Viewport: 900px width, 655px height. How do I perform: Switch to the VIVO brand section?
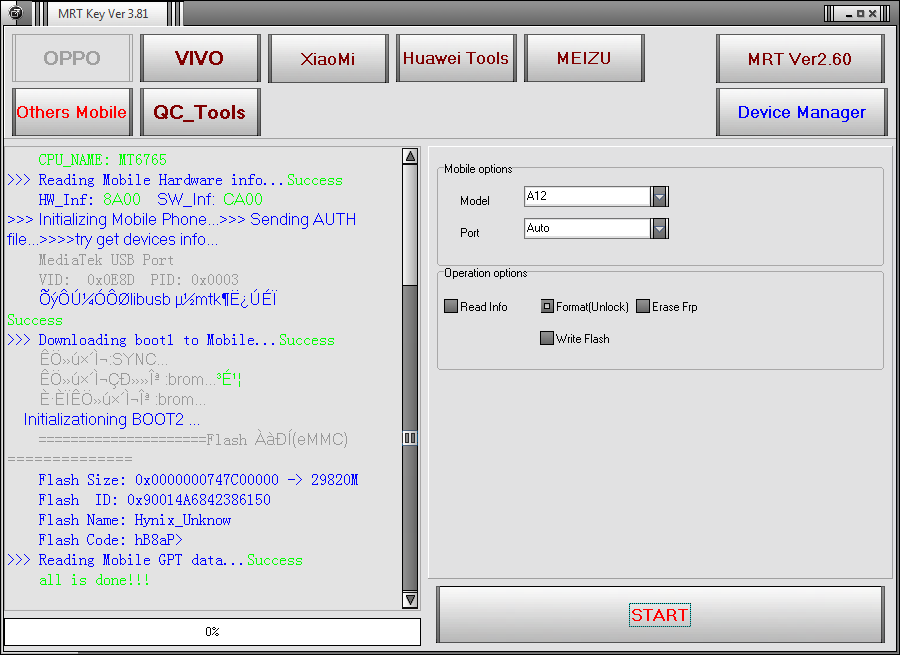coord(200,58)
